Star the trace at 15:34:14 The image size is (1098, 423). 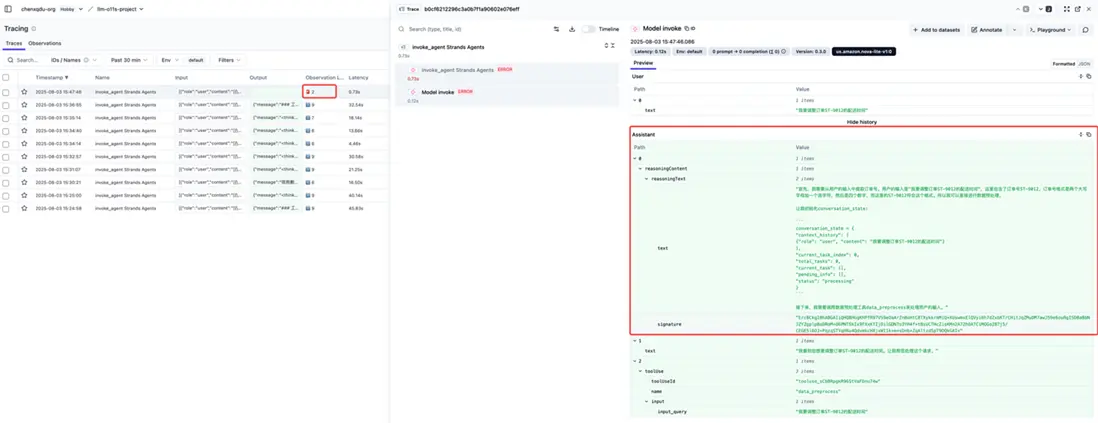pos(24,144)
